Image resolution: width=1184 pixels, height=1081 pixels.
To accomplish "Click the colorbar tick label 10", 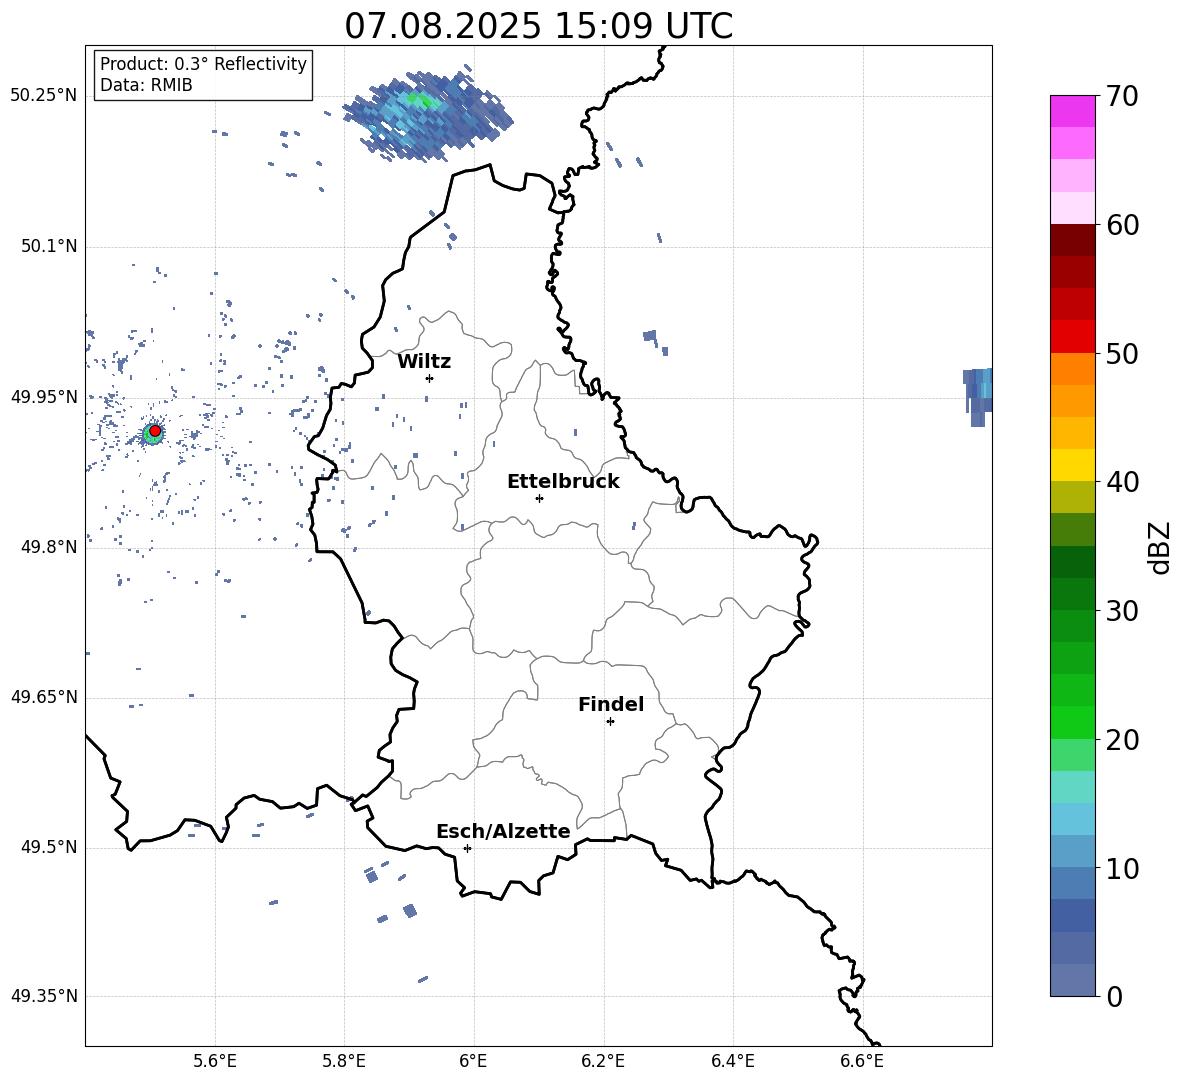I will click(x=1123, y=868).
